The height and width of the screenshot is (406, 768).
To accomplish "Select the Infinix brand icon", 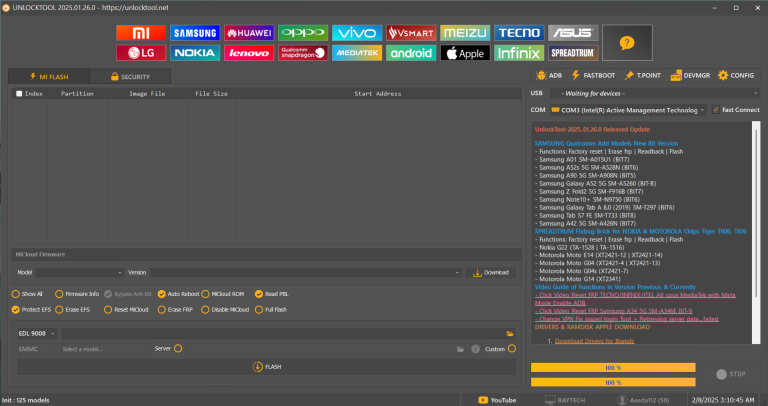I will click(519, 53).
